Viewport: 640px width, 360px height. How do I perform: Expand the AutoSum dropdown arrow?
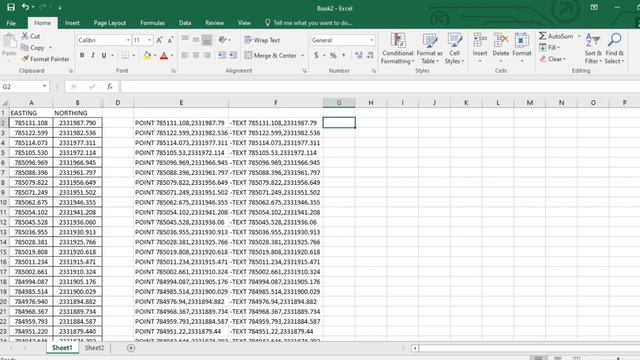click(579, 36)
